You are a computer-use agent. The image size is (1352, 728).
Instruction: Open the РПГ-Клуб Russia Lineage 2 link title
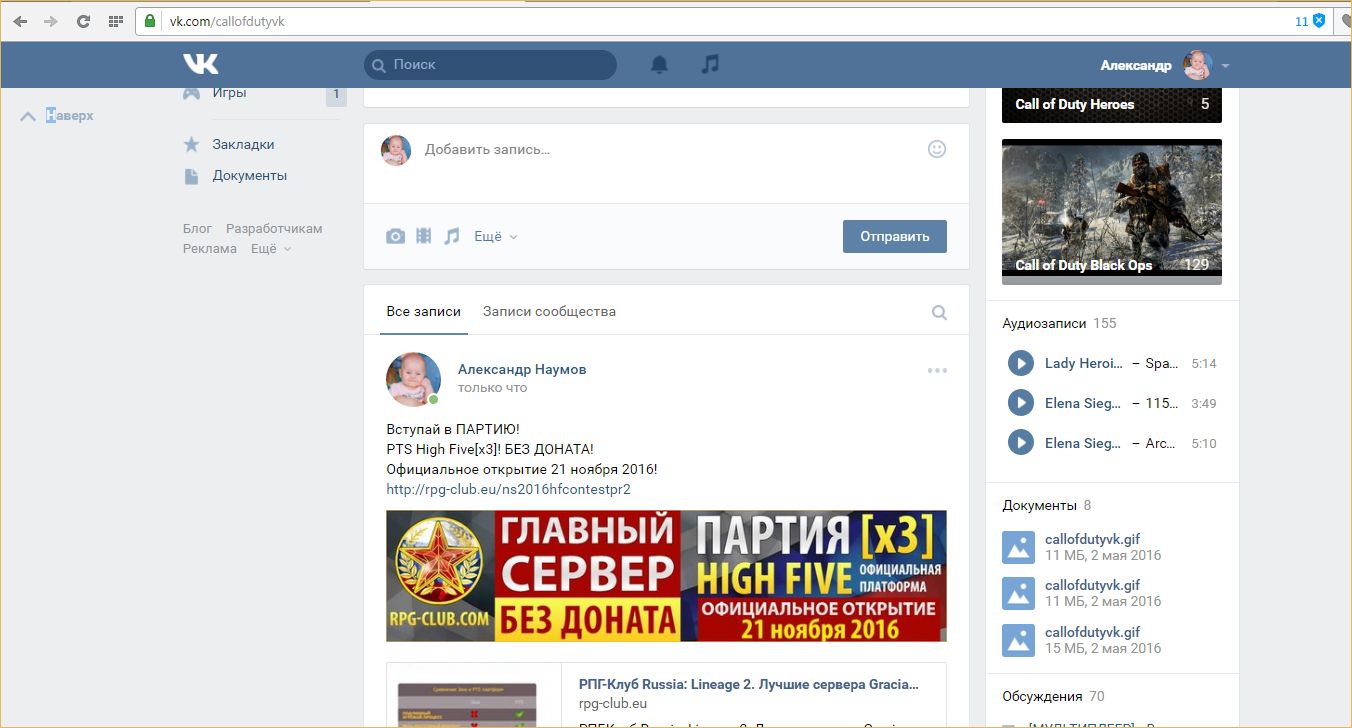tap(749, 685)
